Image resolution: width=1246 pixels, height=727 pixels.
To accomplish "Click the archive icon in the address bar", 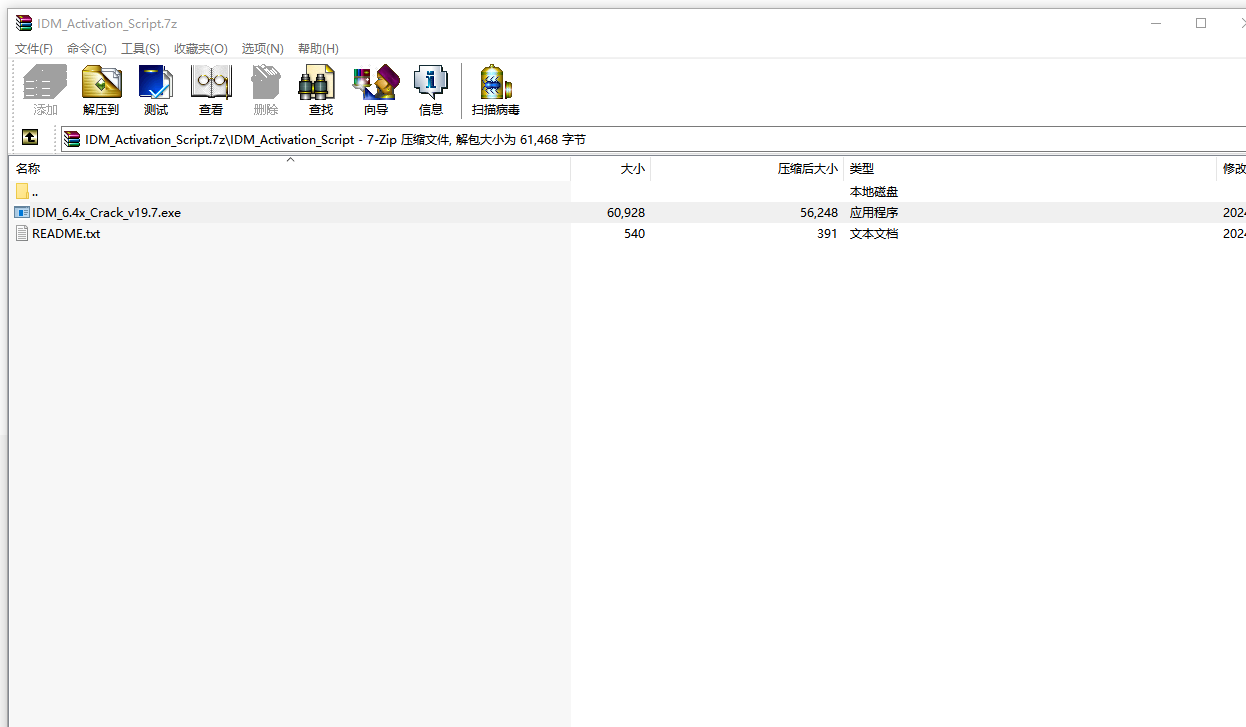I will coord(72,139).
